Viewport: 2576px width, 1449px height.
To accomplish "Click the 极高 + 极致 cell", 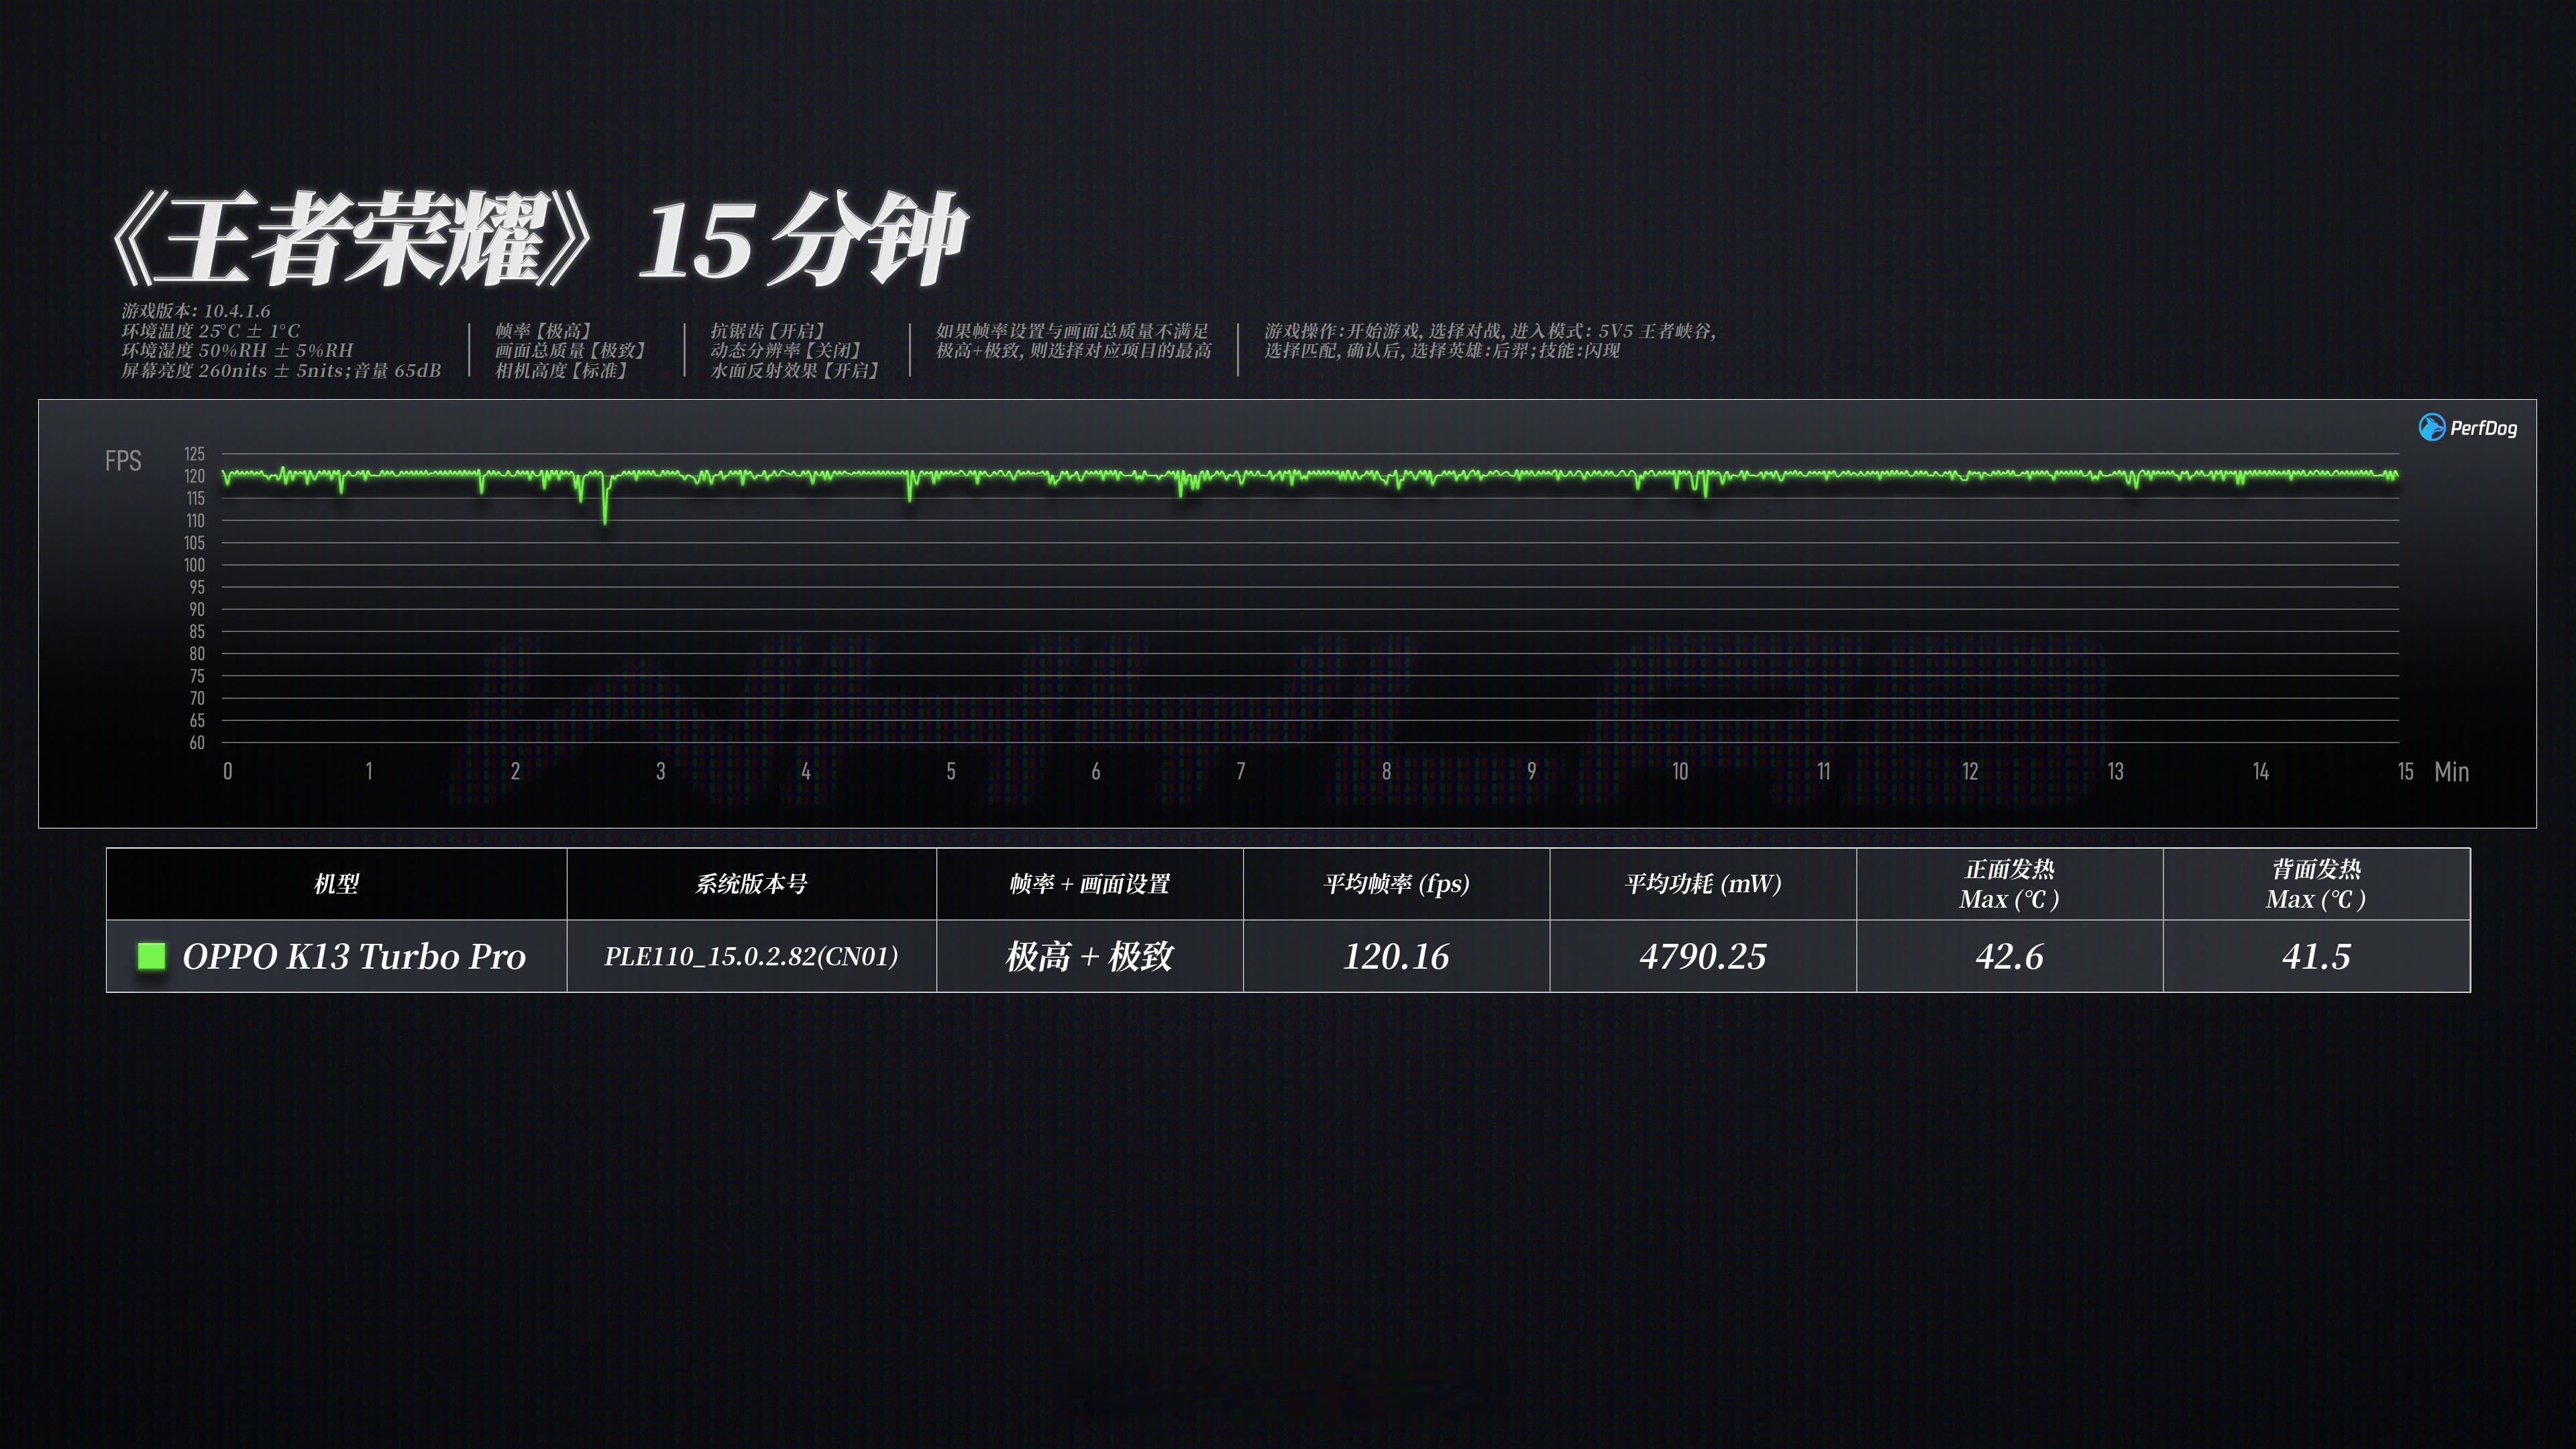I will pyautogui.click(x=1089, y=956).
